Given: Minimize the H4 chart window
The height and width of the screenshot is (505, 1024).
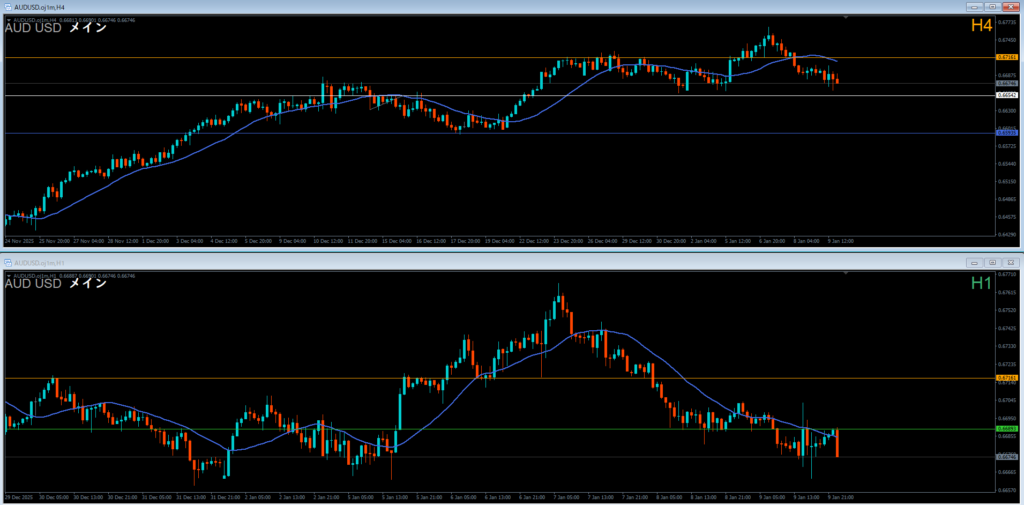Looking at the screenshot, I should (x=973, y=7).
